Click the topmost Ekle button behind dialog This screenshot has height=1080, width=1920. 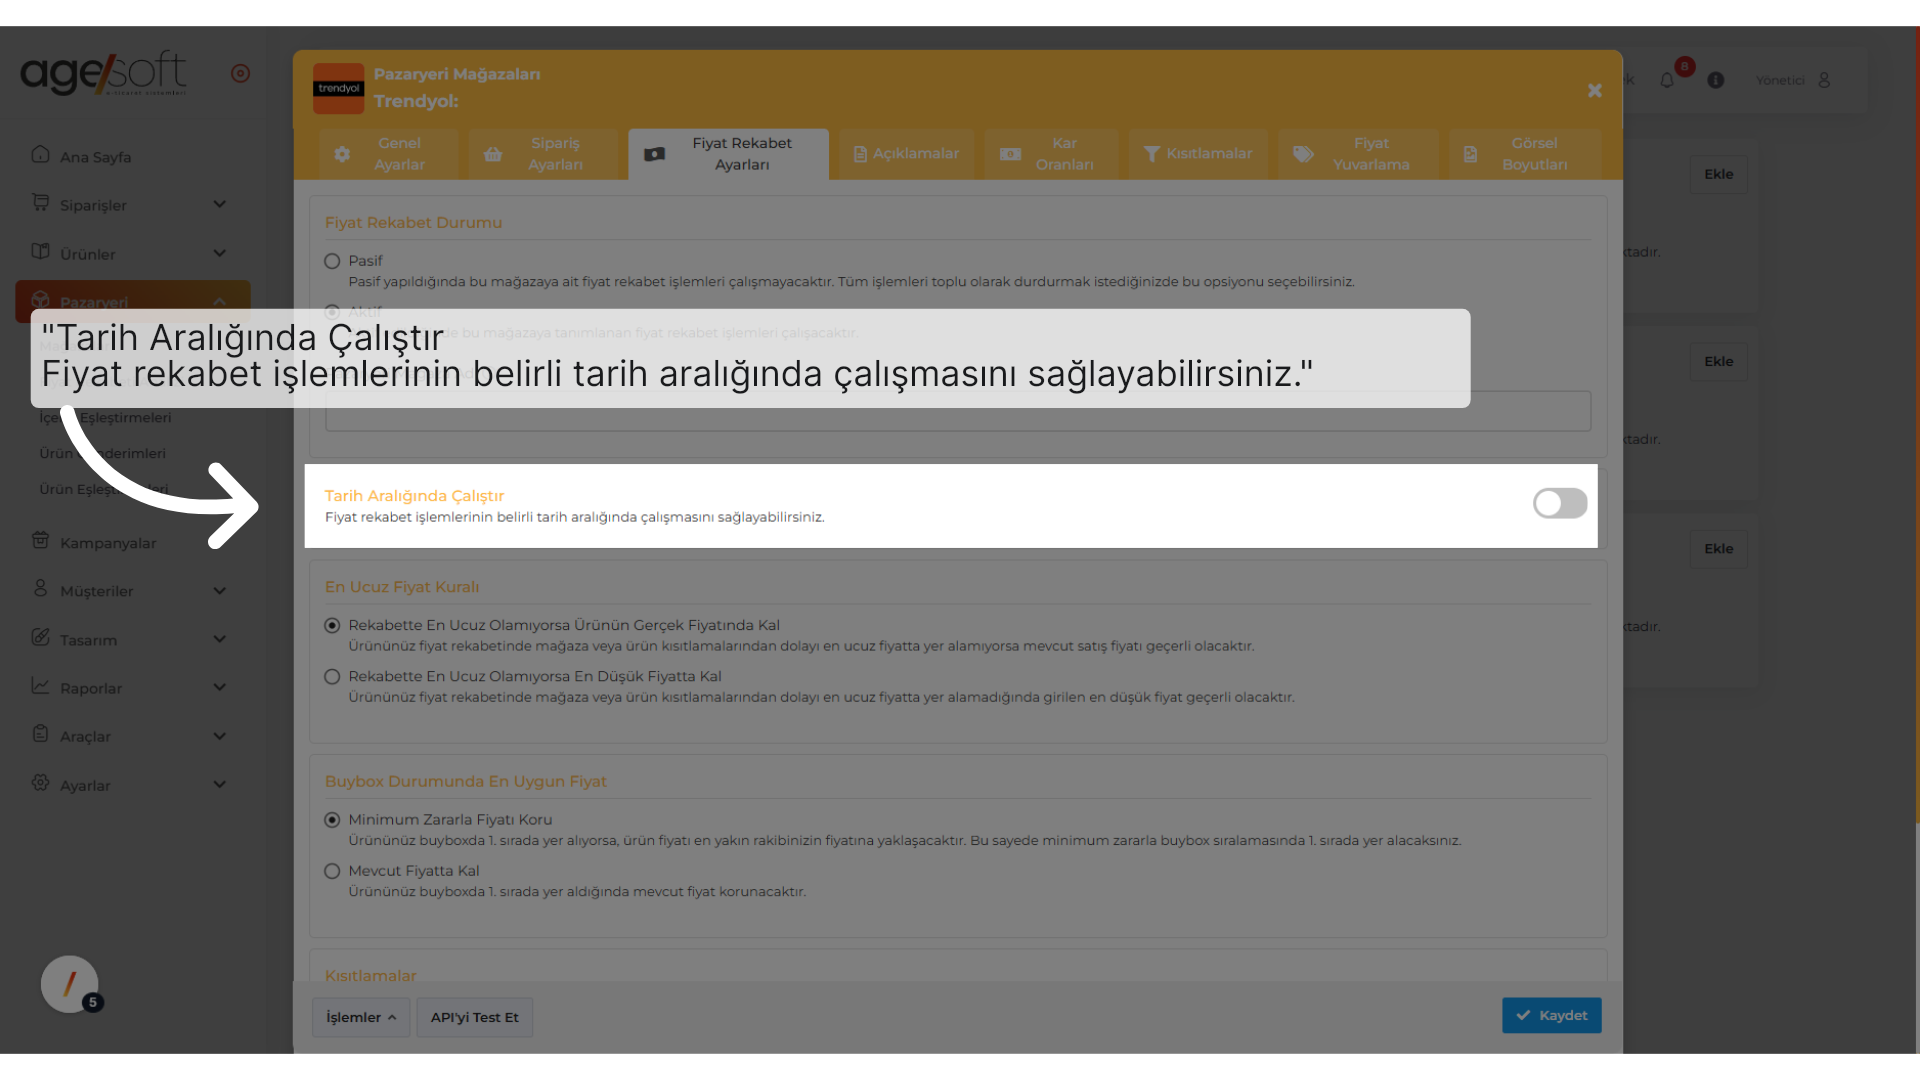point(1718,174)
